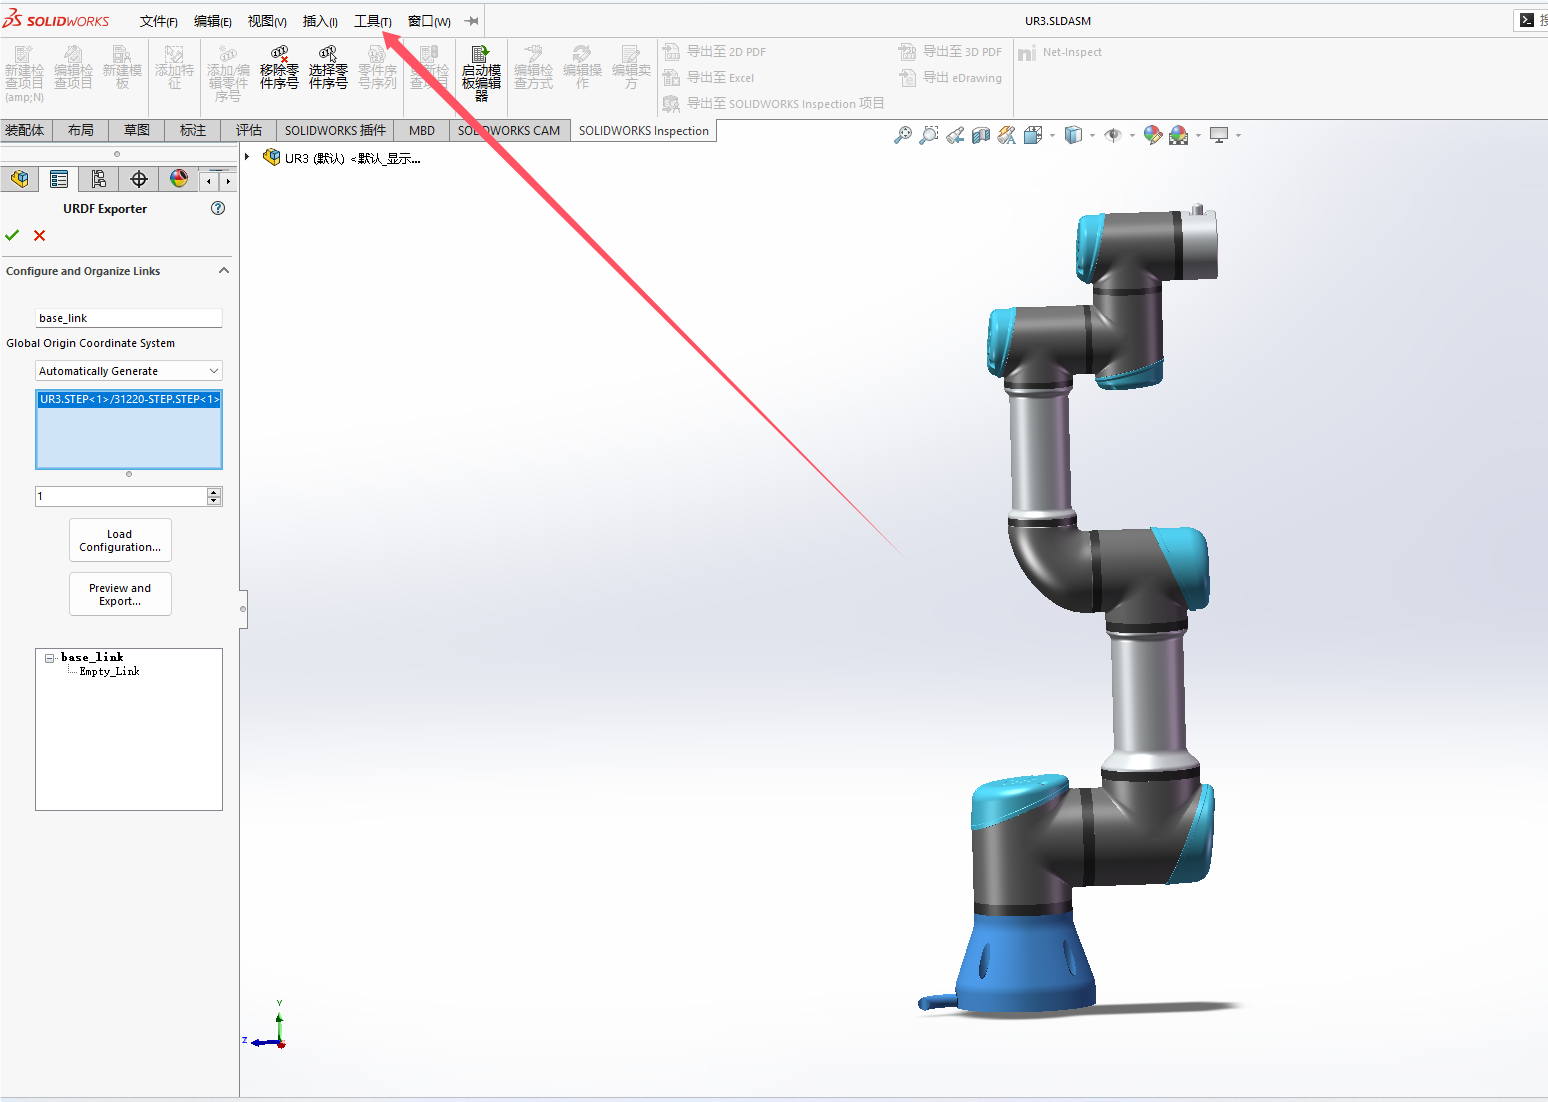Switch to the SOLIDWORKS CAM tab

(509, 130)
